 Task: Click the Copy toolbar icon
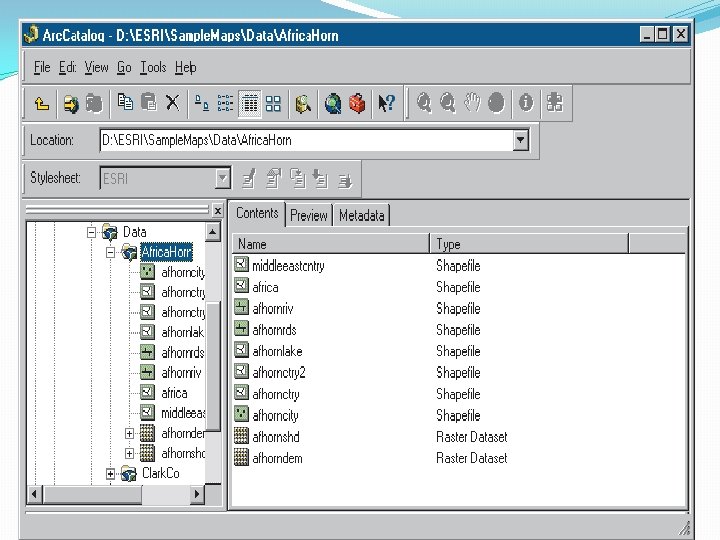(125, 102)
